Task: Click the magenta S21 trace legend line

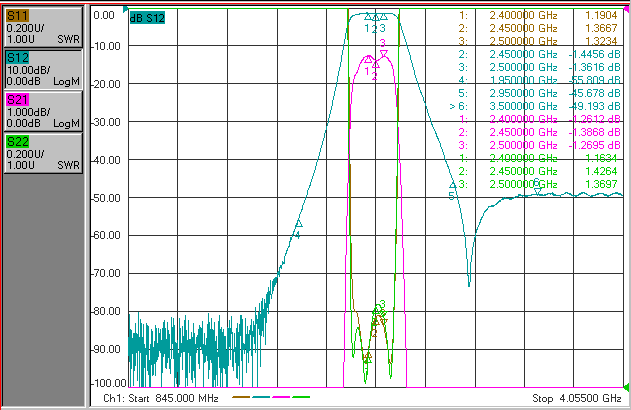Action: [281, 397]
